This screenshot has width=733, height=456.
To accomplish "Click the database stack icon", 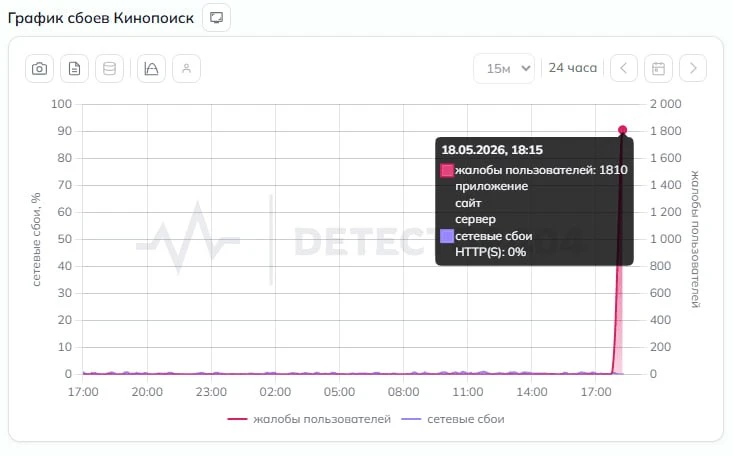I will [109, 69].
